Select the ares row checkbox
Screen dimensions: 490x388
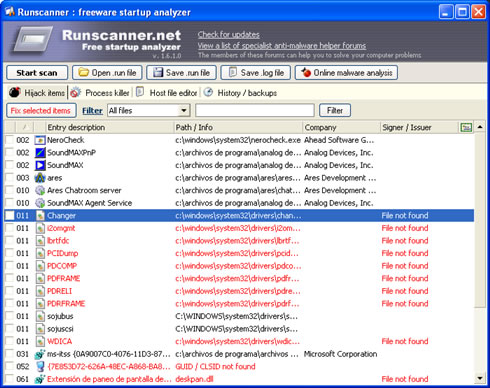[10, 177]
